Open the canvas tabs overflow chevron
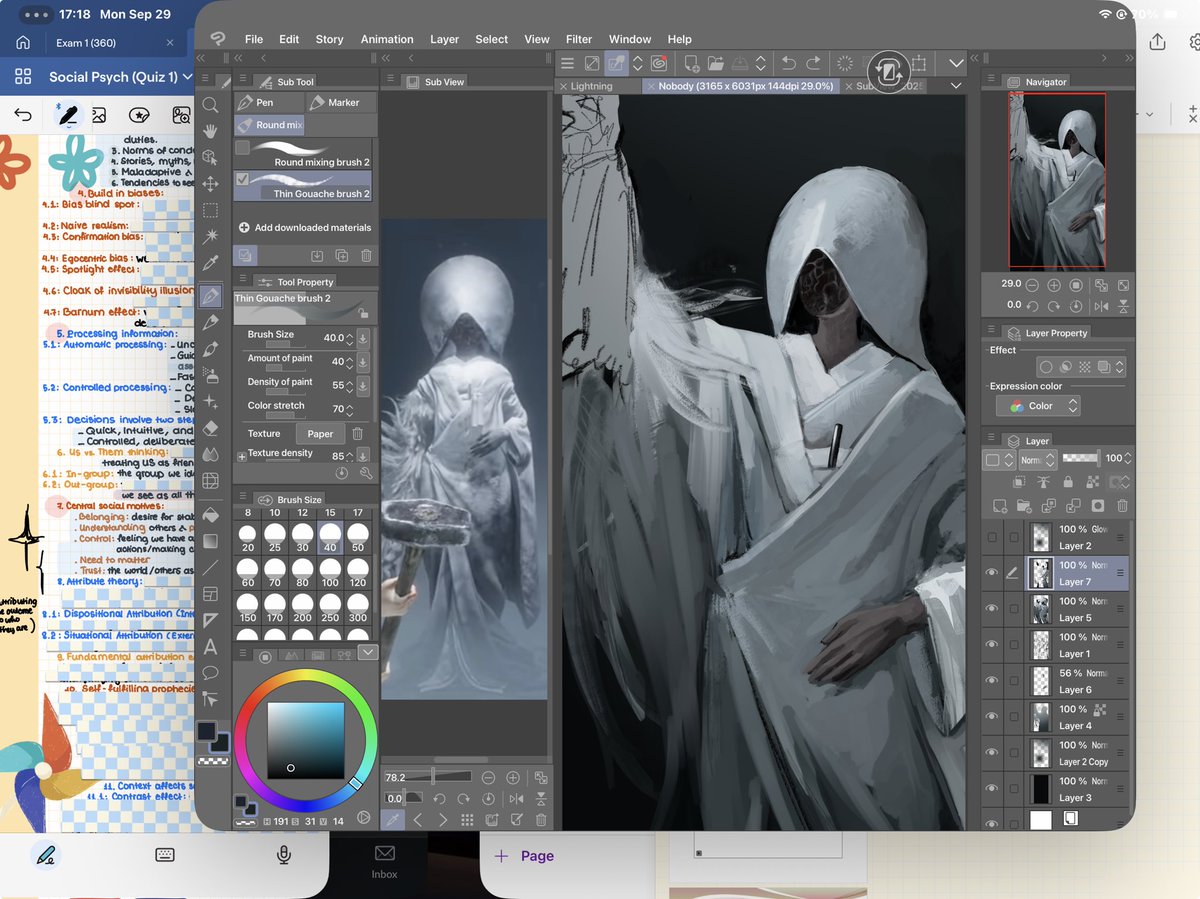Screen dimensions: 1200x899 956,86
